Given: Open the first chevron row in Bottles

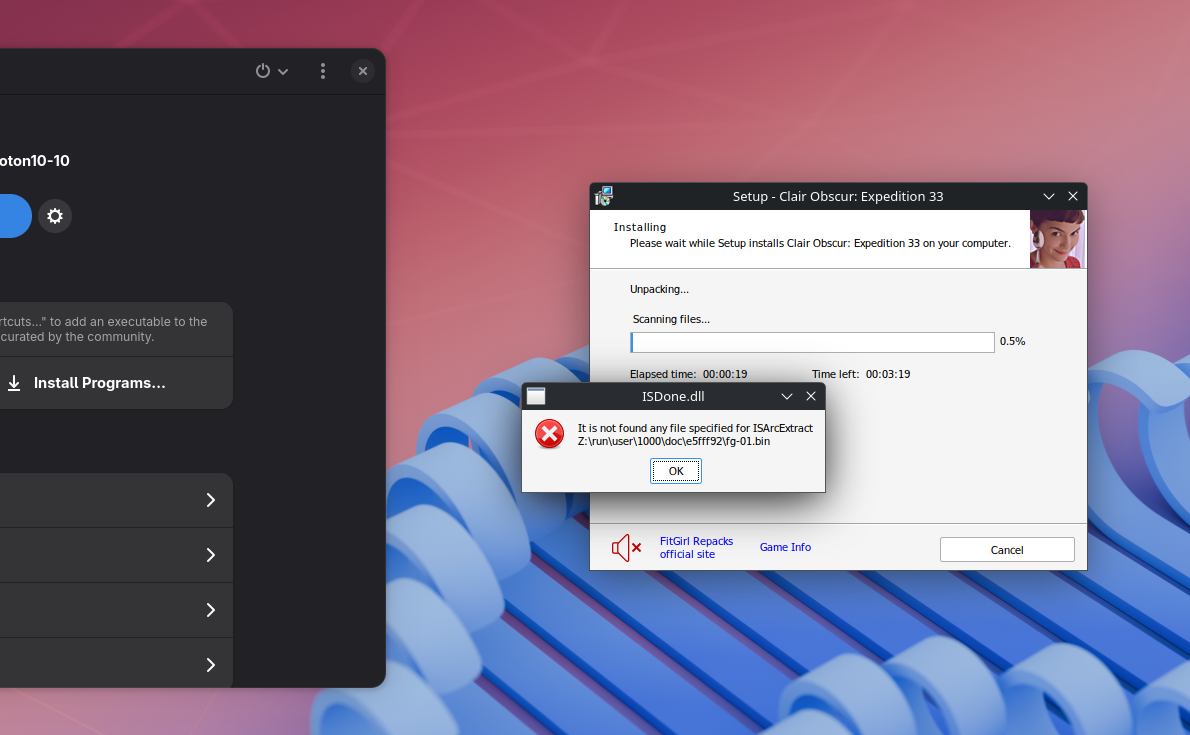Looking at the screenshot, I should [x=116, y=500].
